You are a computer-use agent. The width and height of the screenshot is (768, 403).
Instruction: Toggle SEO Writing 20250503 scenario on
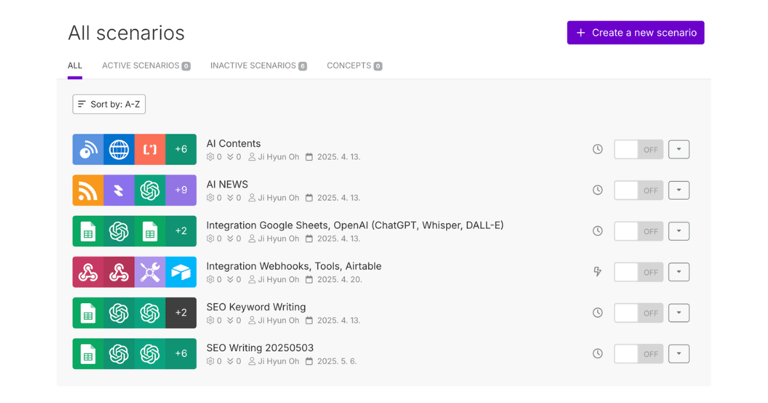point(638,354)
